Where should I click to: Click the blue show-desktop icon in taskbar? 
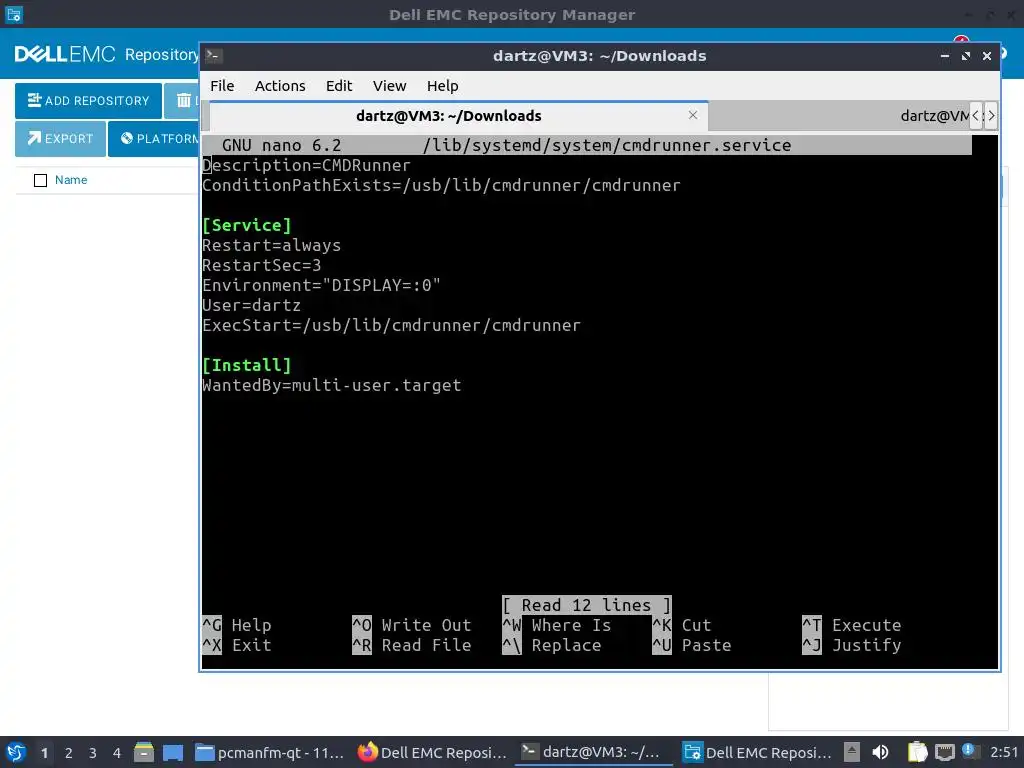click(173, 752)
